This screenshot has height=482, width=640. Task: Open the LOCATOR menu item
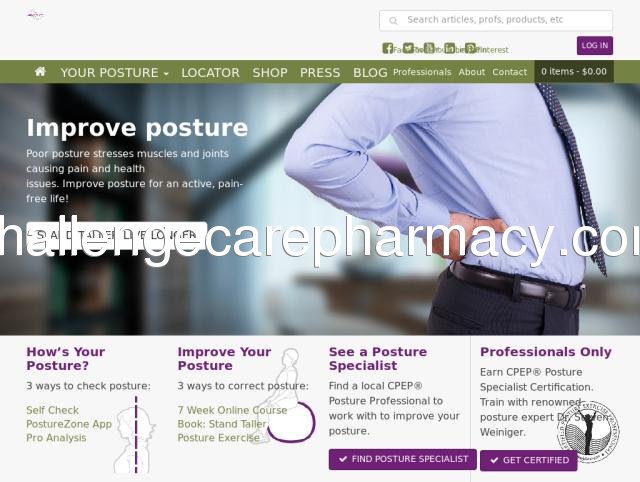click(210, 73)
